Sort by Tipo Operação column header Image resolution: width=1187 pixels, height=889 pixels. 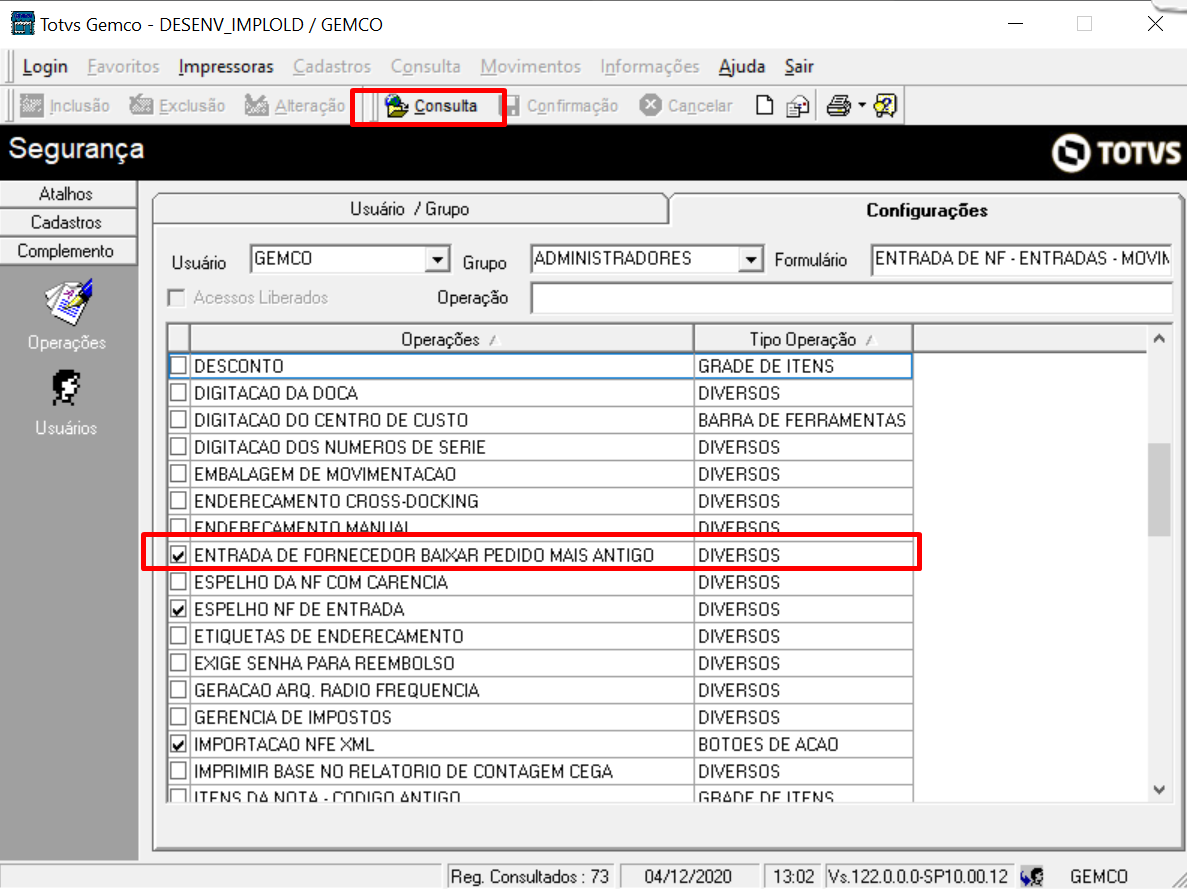tap(802, 339)
